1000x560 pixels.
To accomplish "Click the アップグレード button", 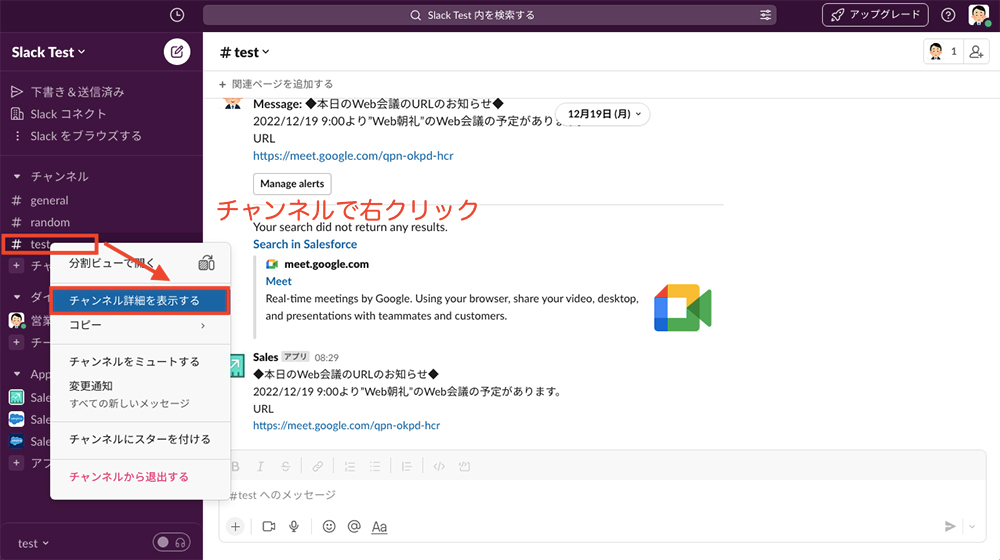I will tap(875, 15).
